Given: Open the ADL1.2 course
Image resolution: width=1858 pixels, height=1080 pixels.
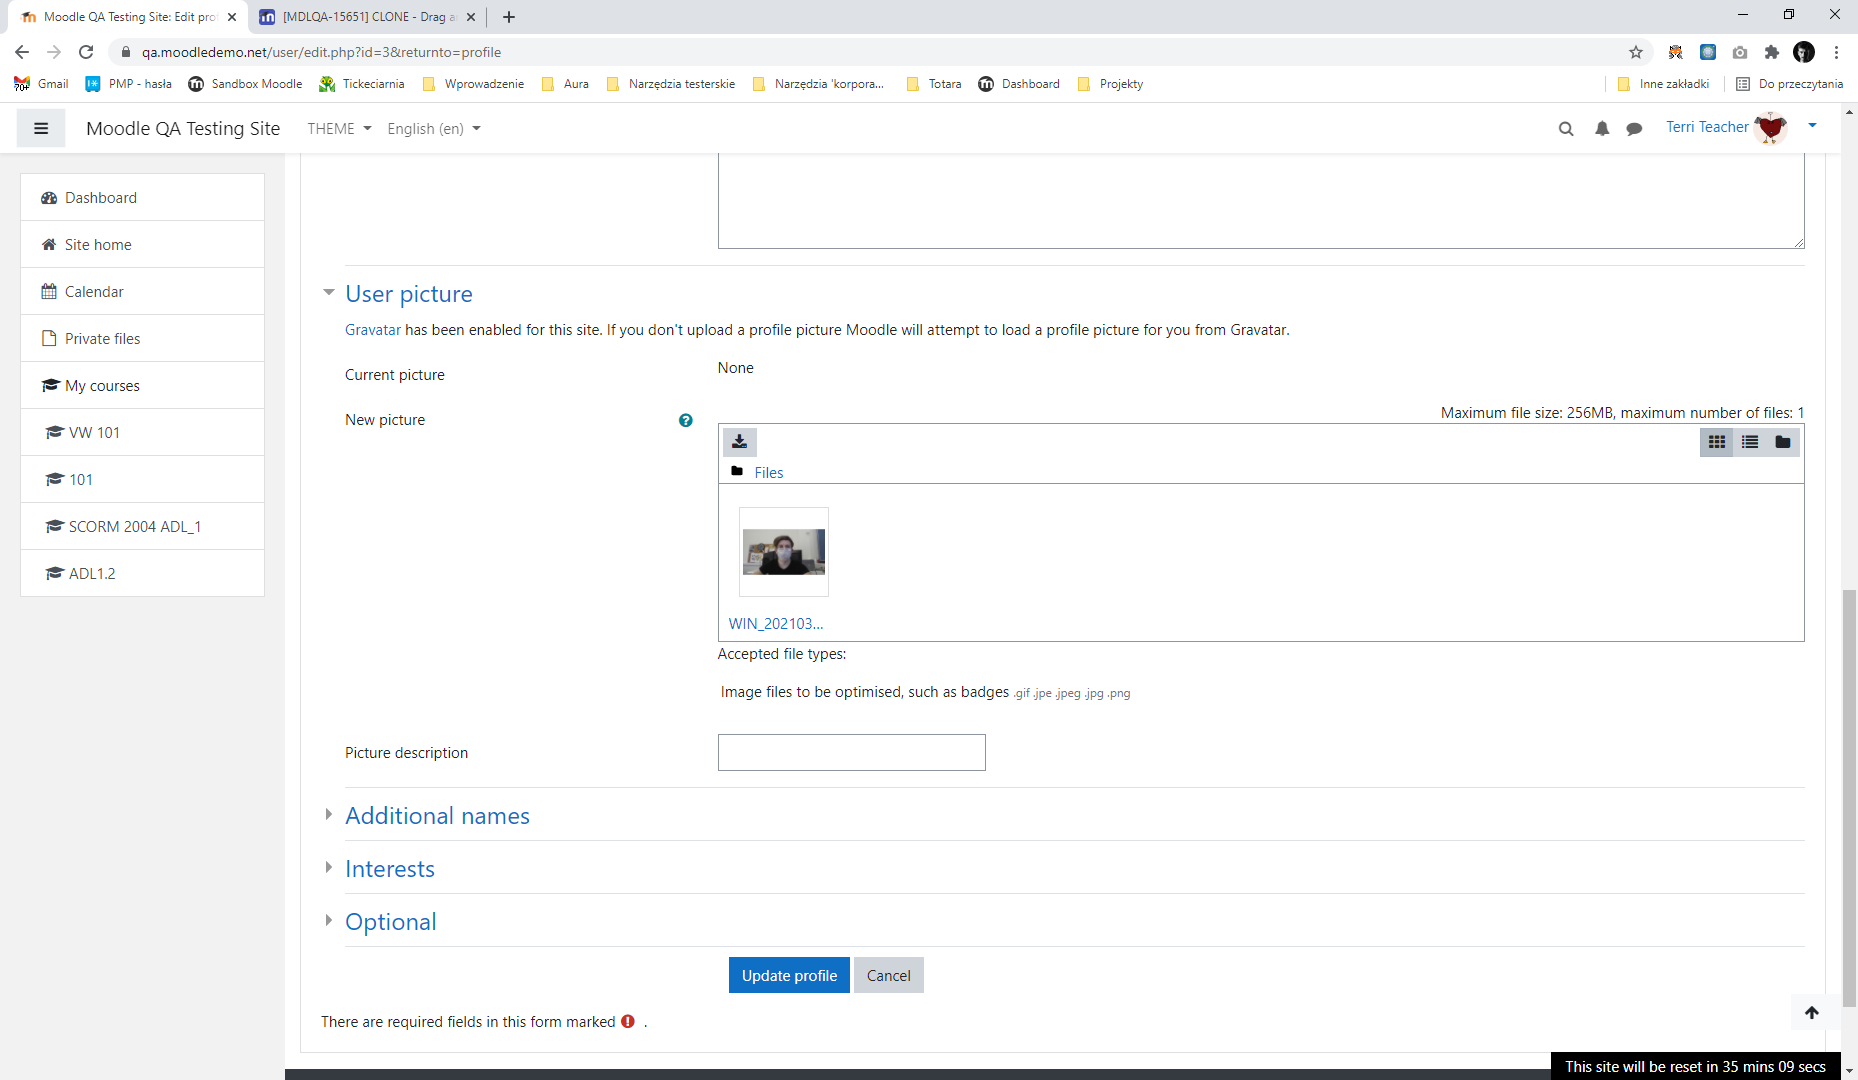Looking at the screenshot, I should click(x=142, y=573).
